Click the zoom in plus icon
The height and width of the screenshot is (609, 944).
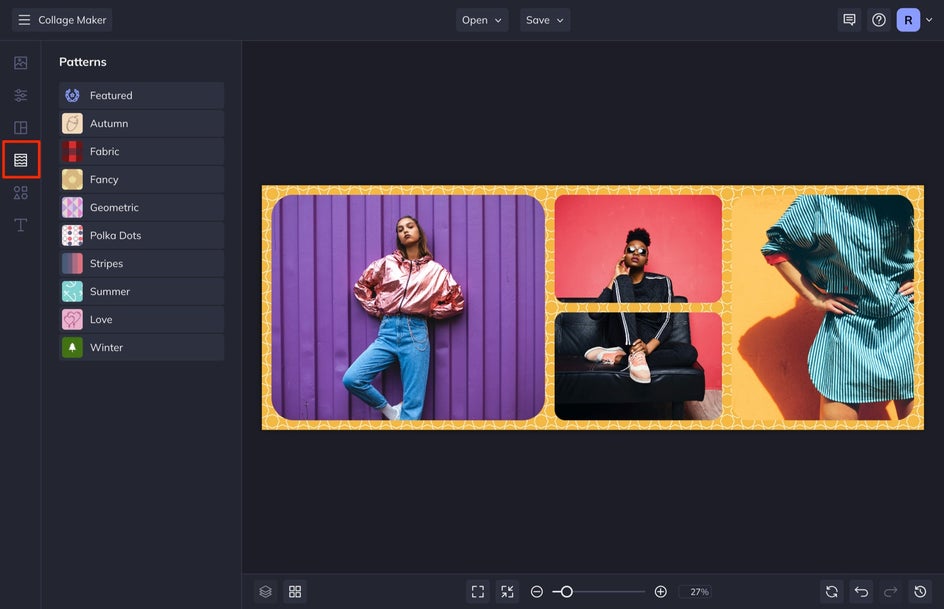tap(660, 592)
